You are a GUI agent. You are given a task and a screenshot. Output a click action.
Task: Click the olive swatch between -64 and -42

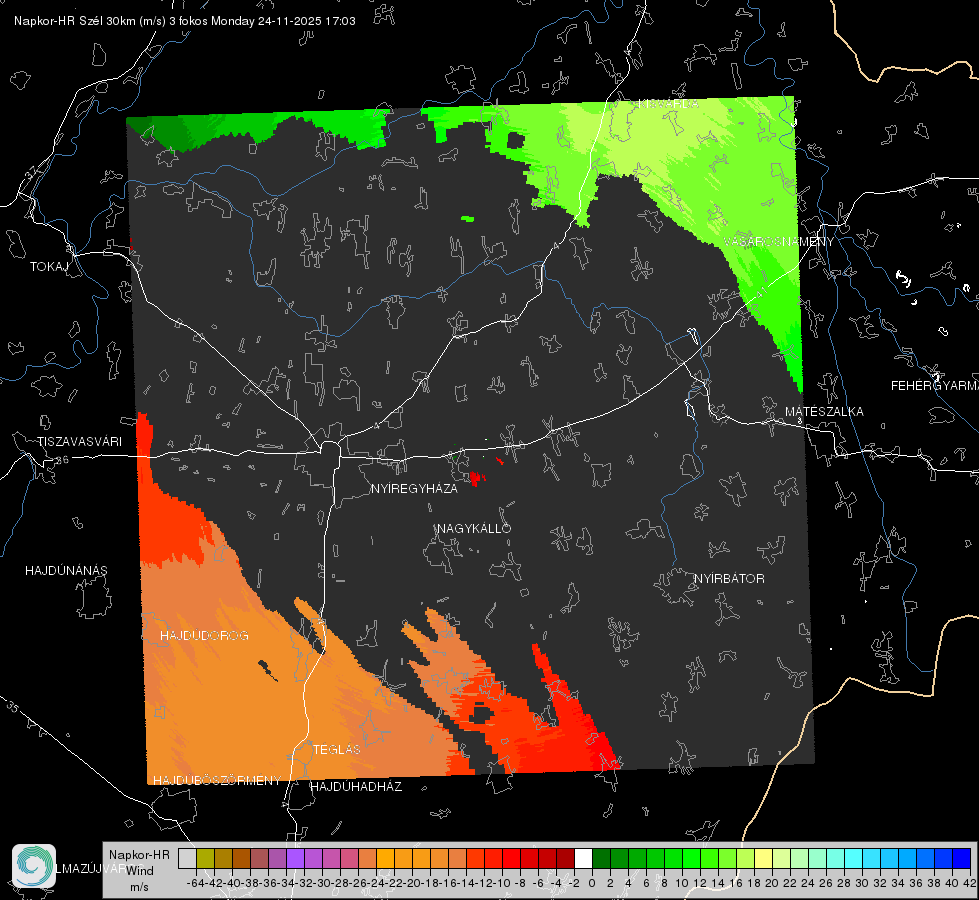pos(205,859)
